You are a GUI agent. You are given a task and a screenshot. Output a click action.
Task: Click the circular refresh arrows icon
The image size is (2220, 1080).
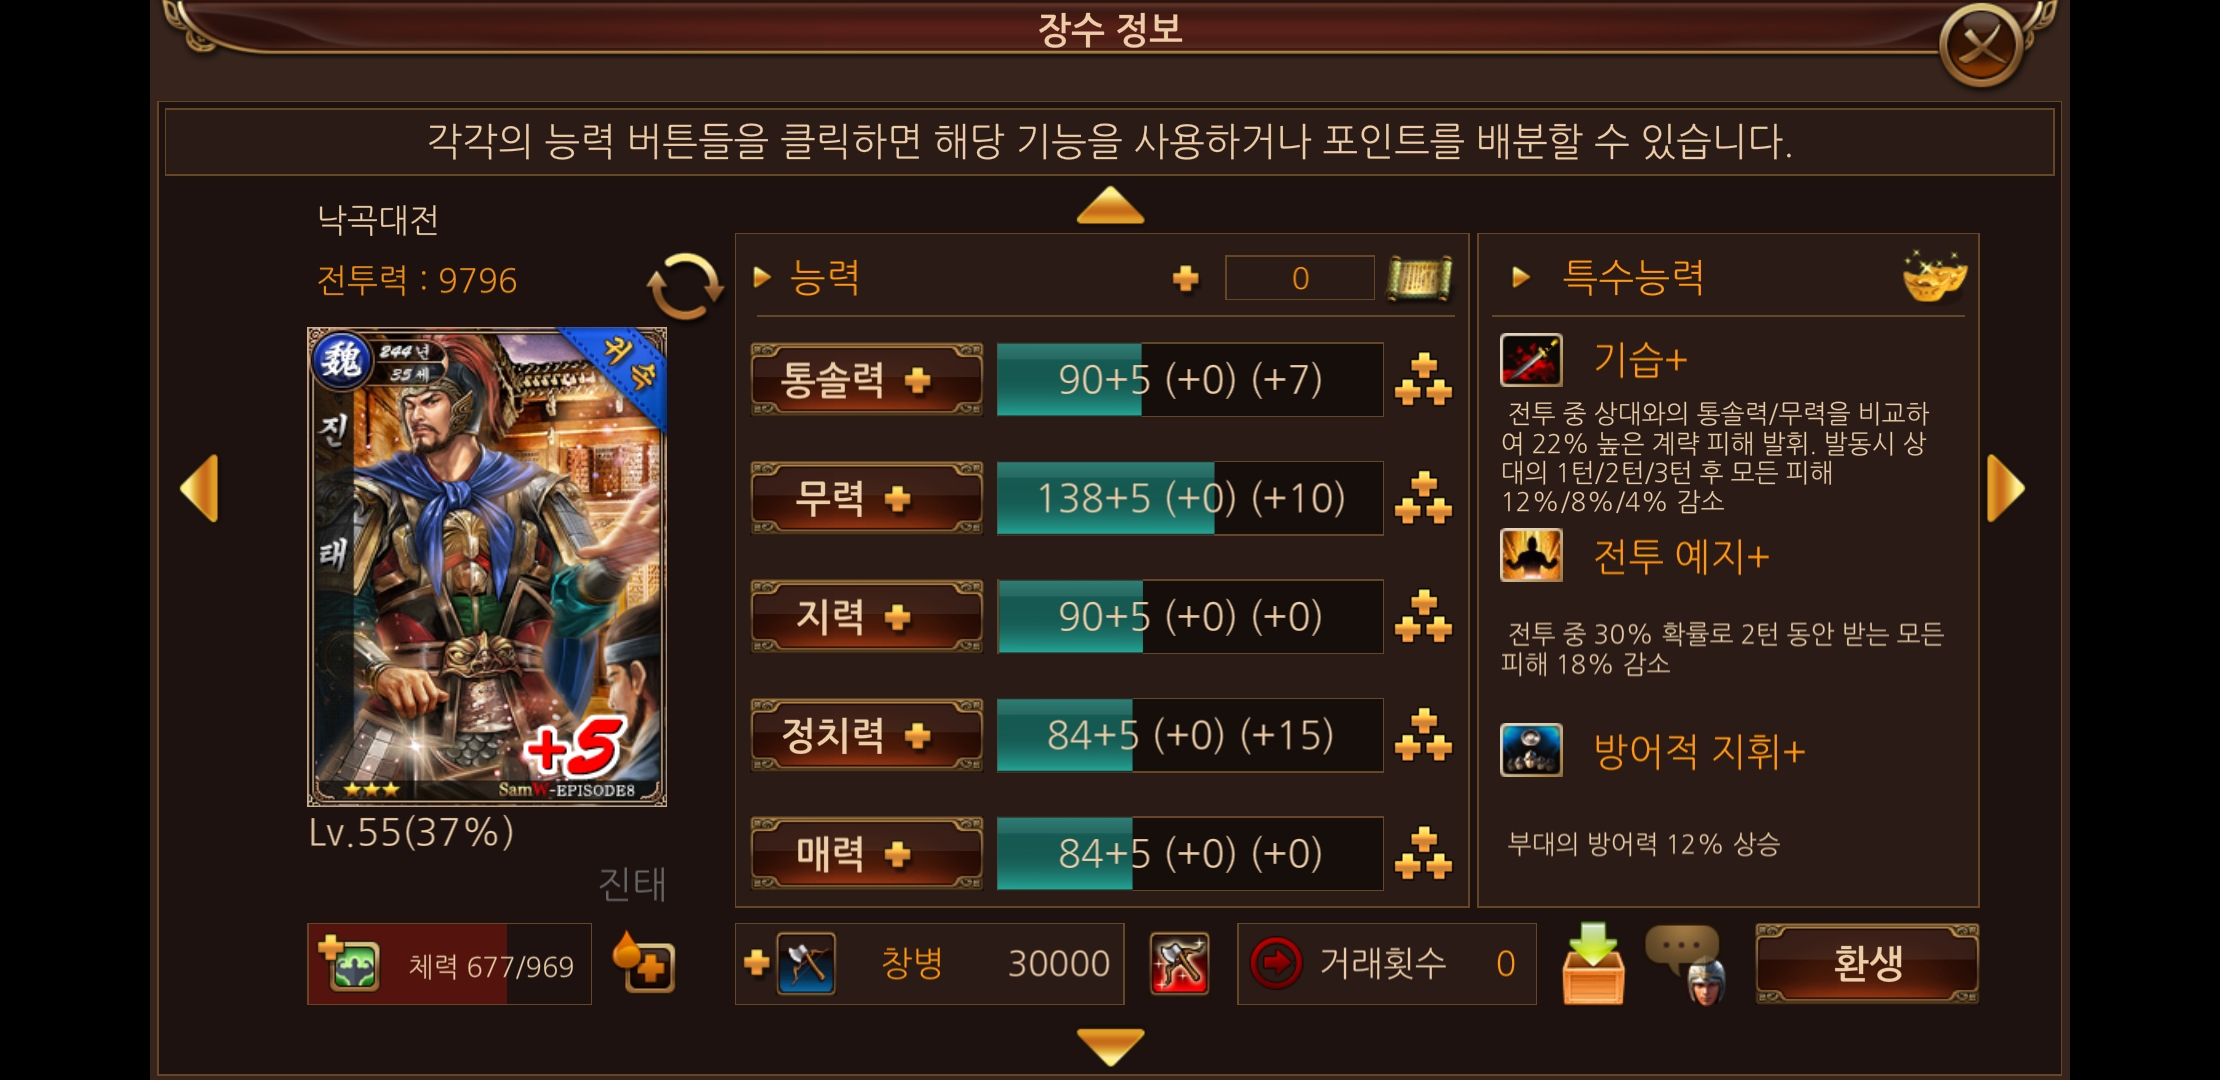pos(685,286)
